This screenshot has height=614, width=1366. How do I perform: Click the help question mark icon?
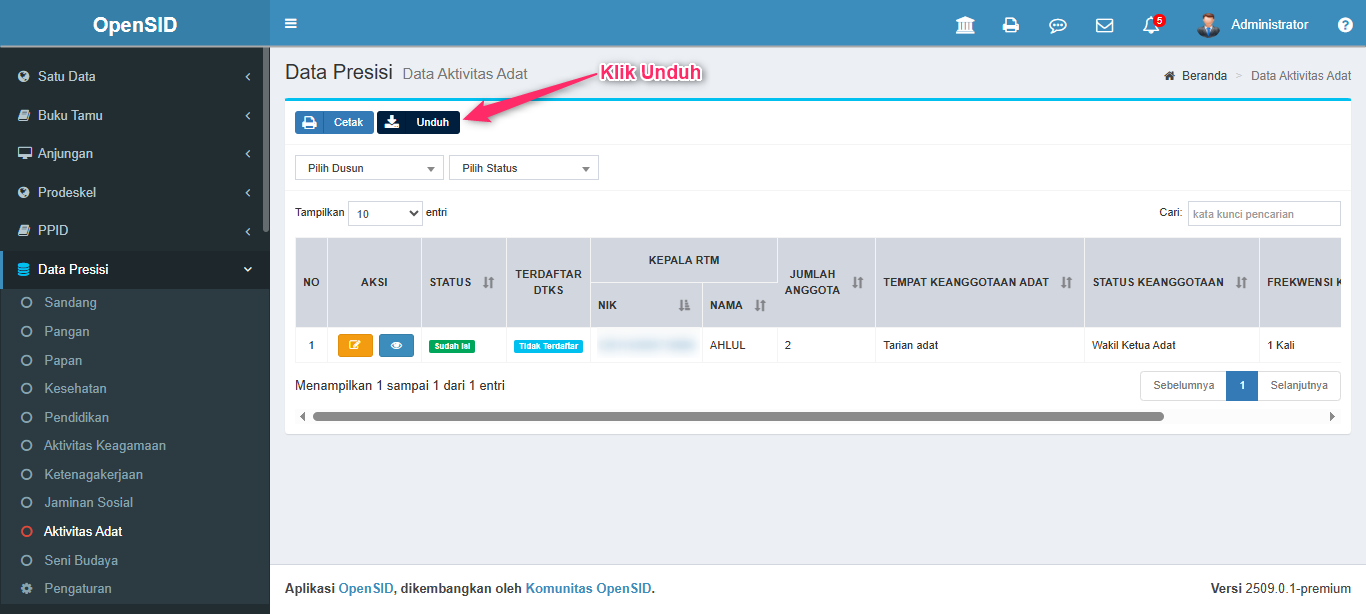coord(1345,25)
